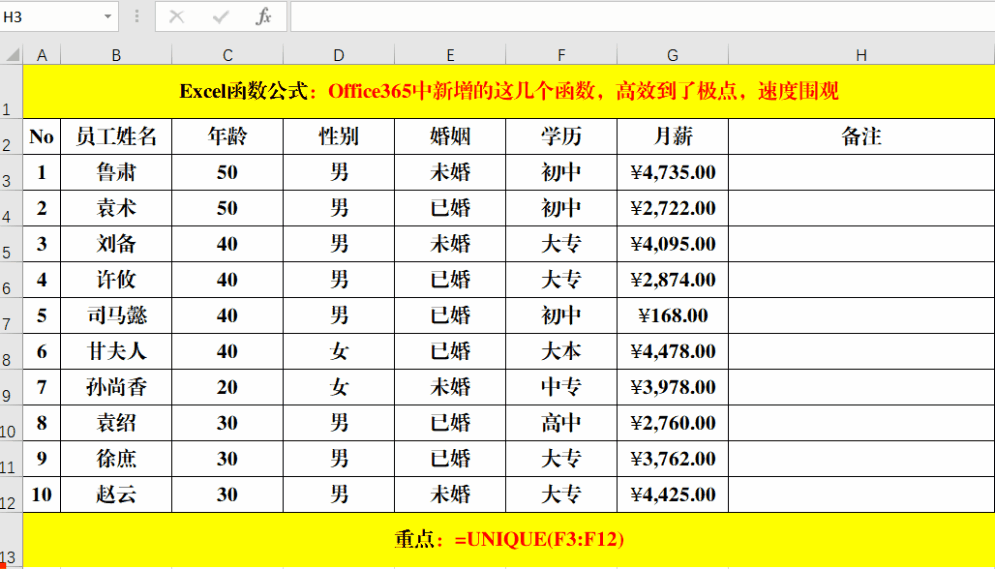Screen dimensions: 995x569
Task: Select salary cell ¥3,978.00
Action: pos(673,387)
